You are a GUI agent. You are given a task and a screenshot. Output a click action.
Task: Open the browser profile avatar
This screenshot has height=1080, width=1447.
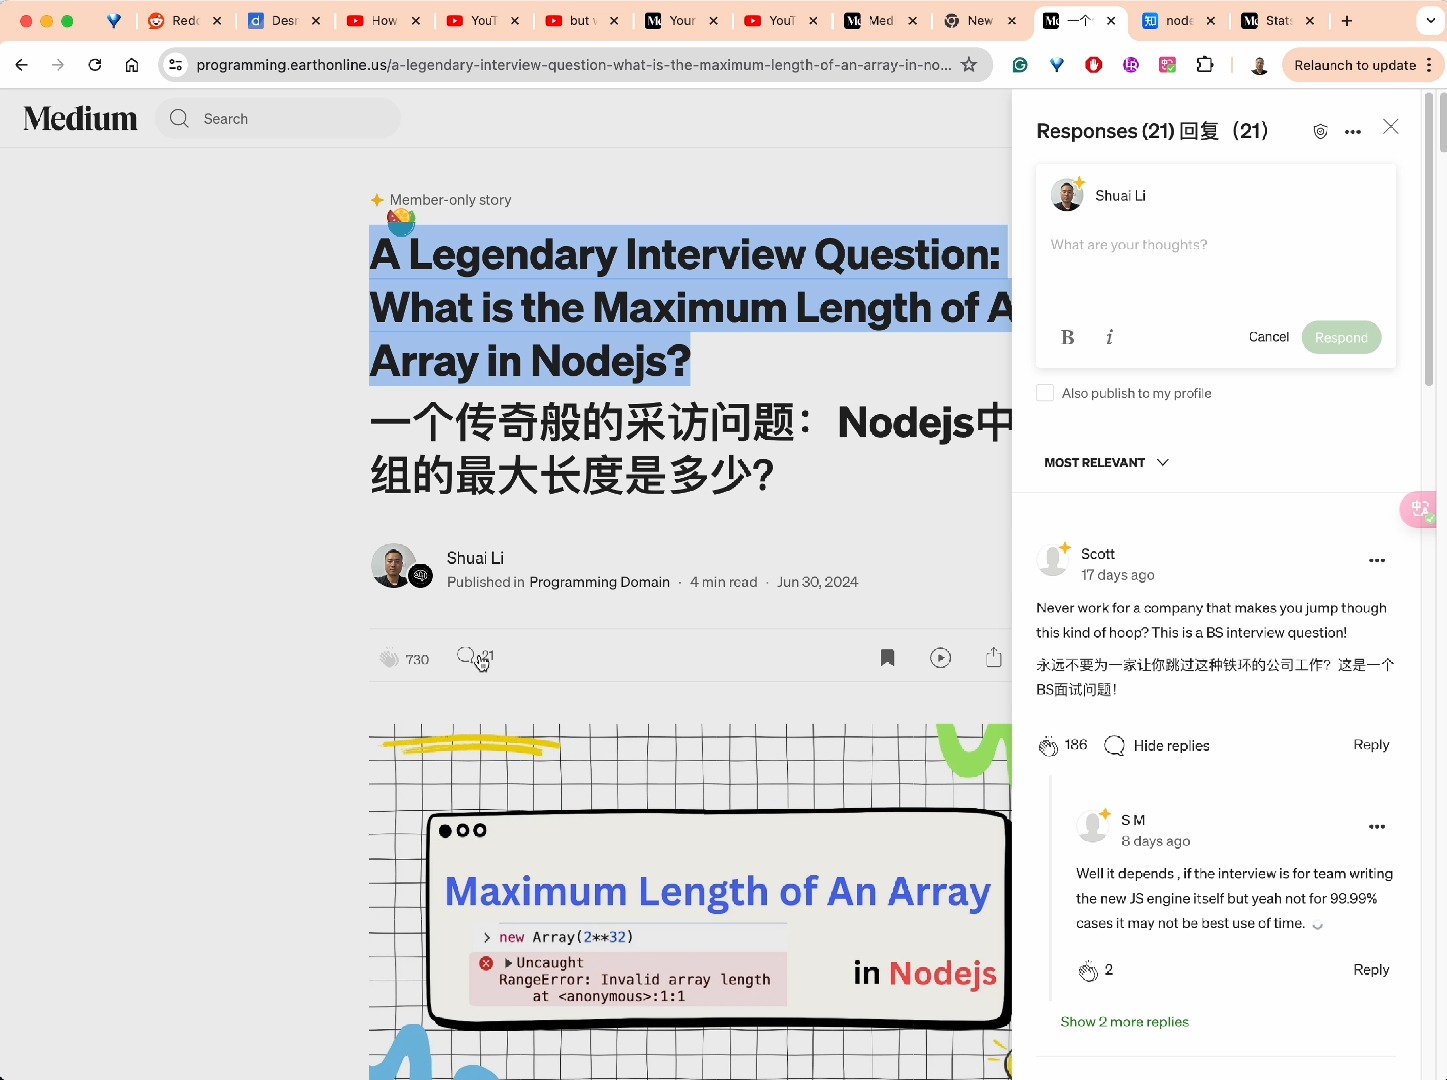[x=1259, y=65]
